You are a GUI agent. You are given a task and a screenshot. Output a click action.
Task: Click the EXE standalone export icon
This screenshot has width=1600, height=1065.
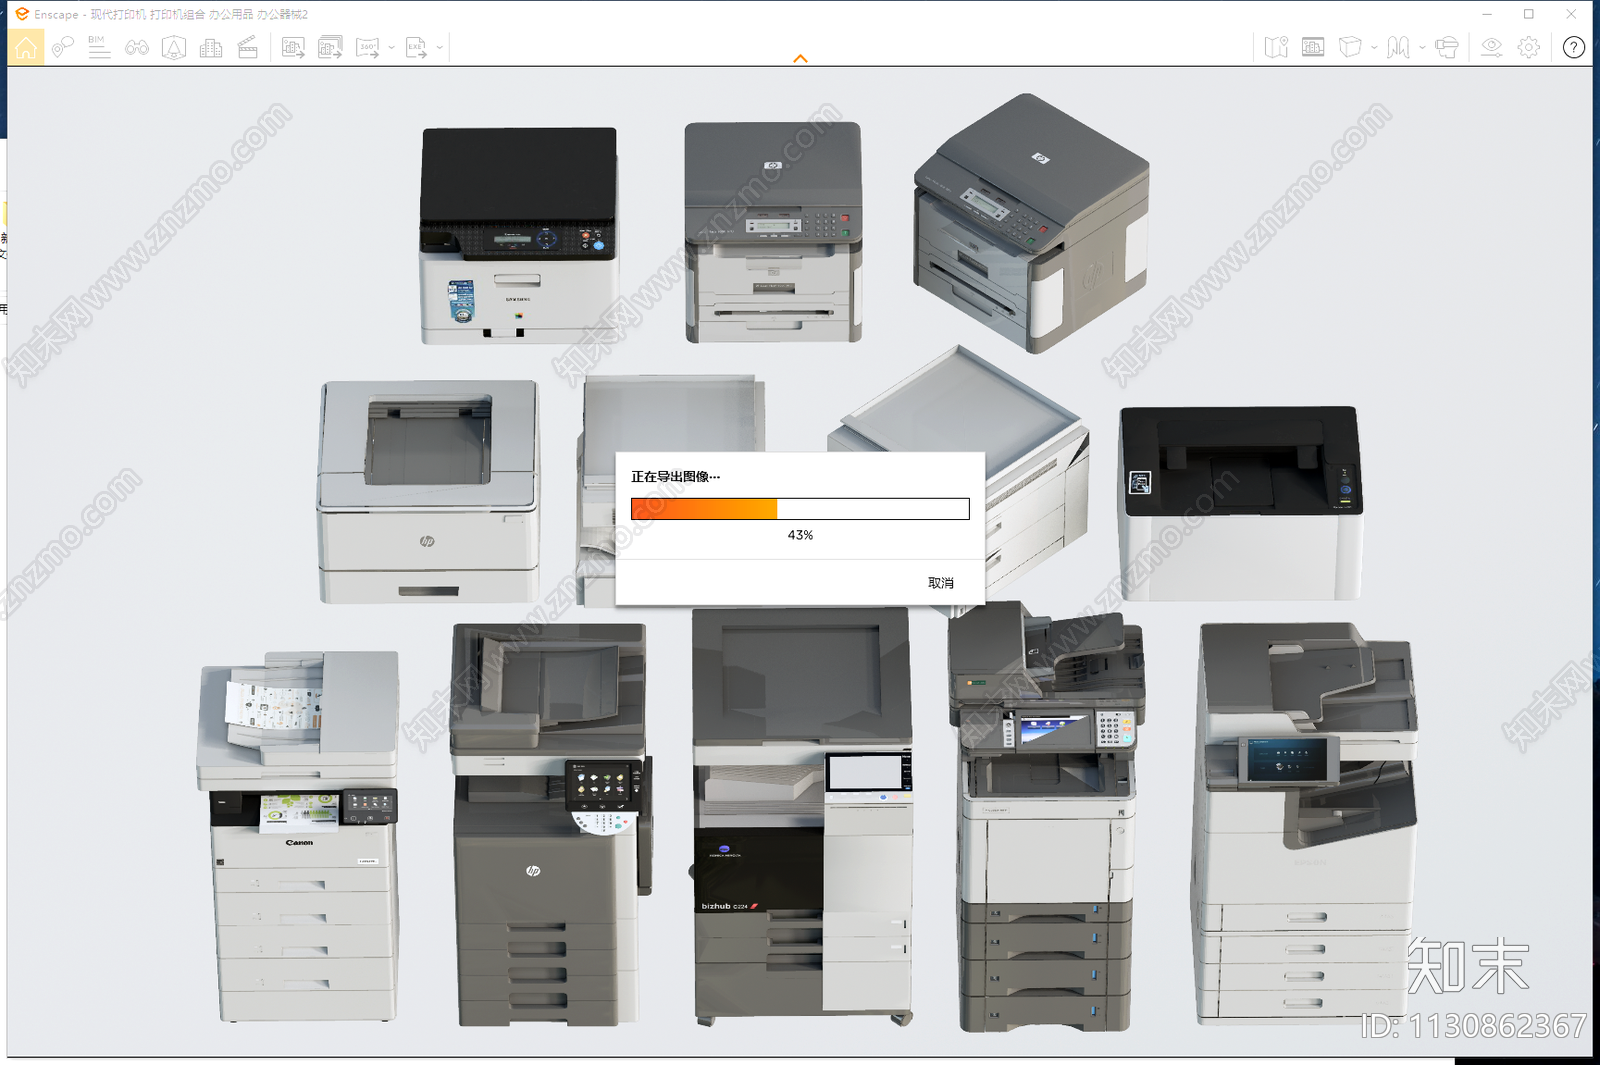417,47
